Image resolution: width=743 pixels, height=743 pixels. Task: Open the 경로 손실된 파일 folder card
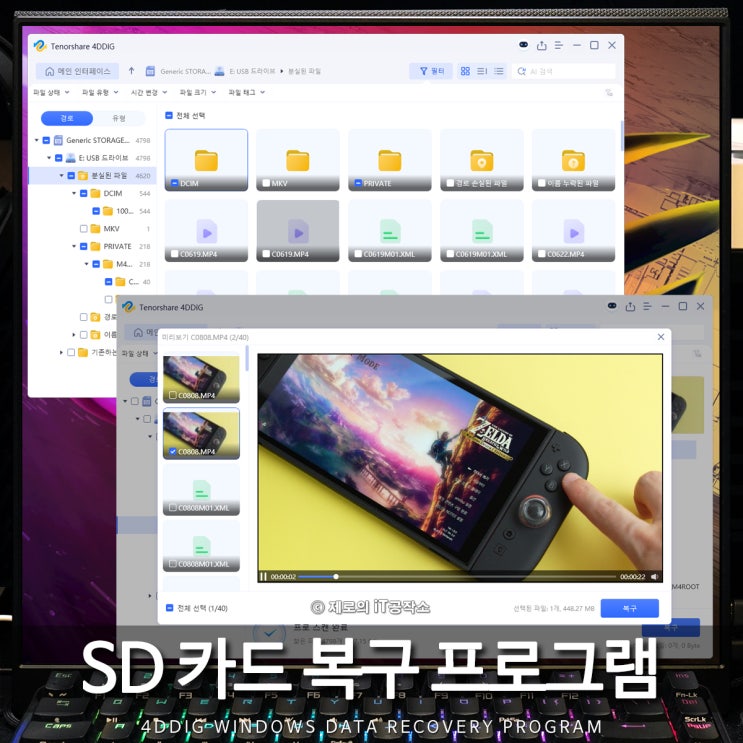point(481,160)
